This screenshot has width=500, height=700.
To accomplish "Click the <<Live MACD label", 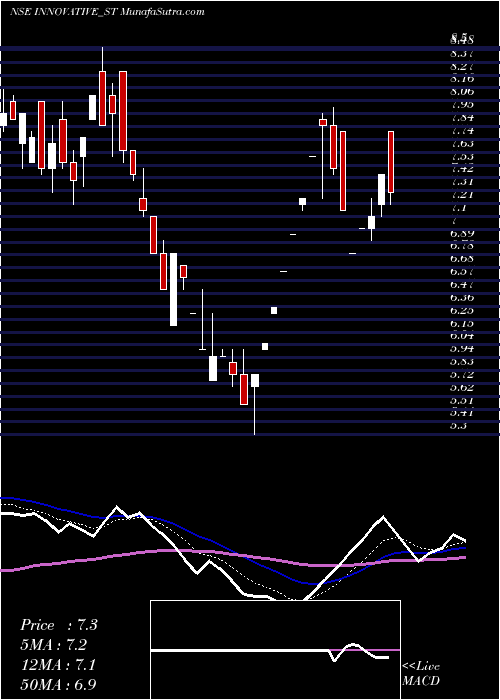I will [x=421, y=674].
